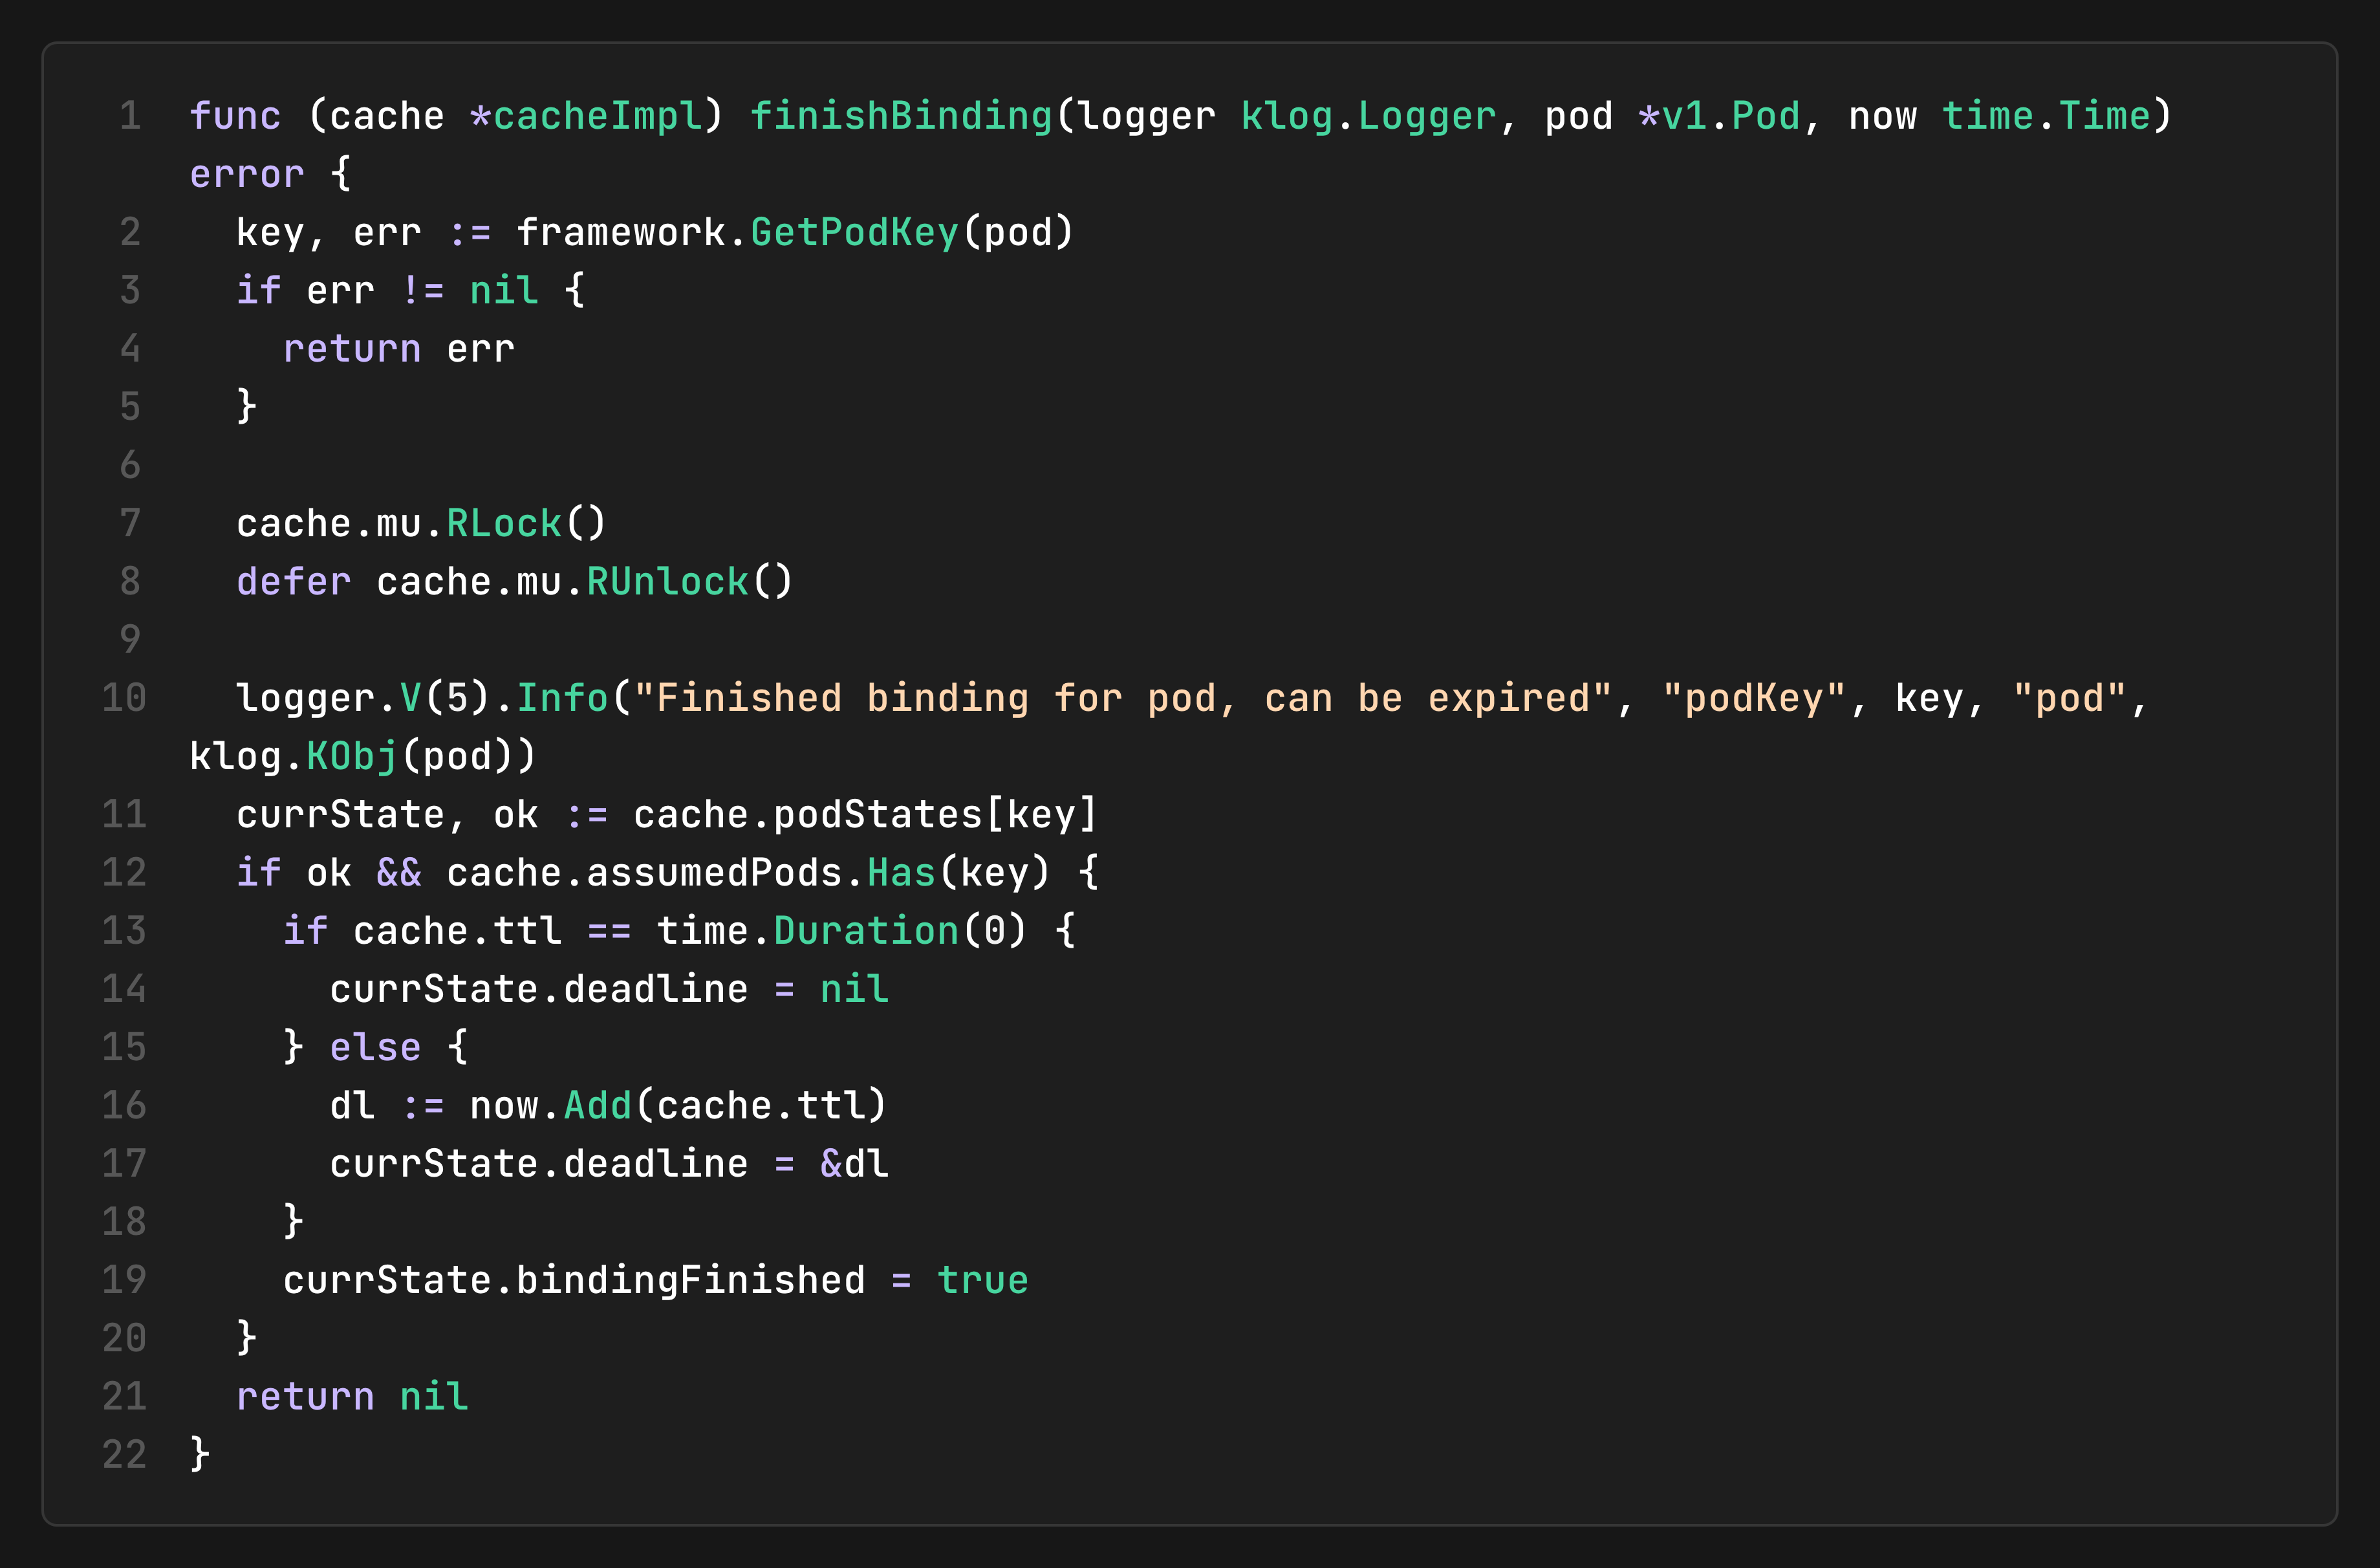Click the finishBinding function name
2380x1568 pixels.
click(900, 116)
